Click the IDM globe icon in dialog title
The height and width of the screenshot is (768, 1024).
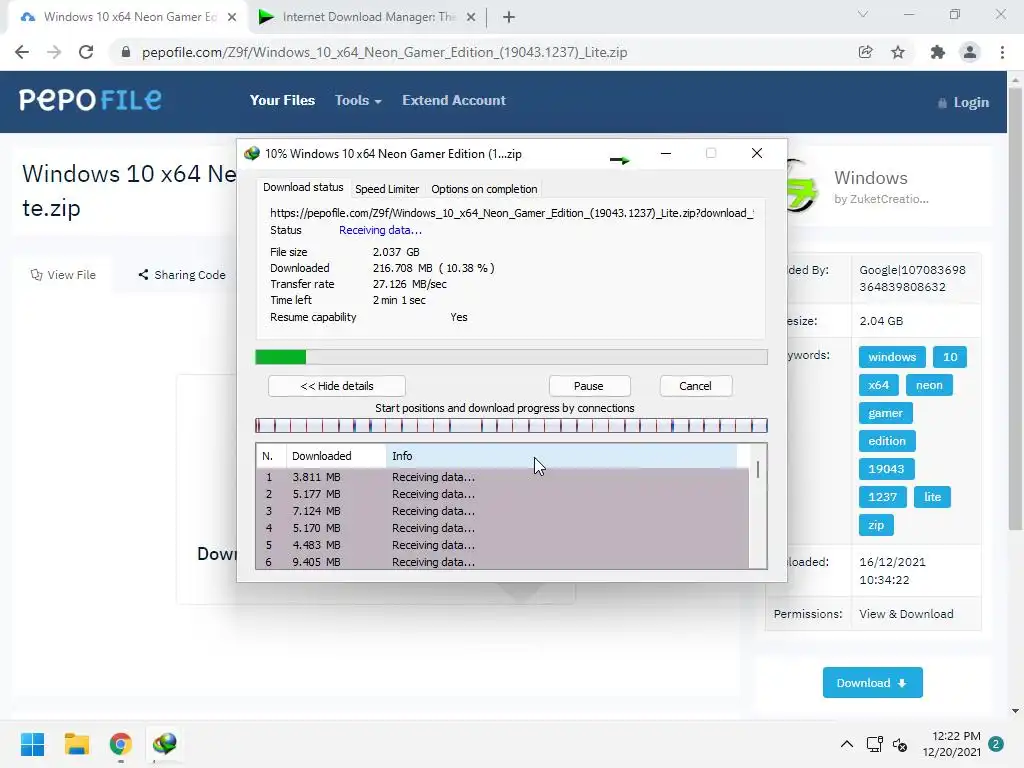pos(251,153)
